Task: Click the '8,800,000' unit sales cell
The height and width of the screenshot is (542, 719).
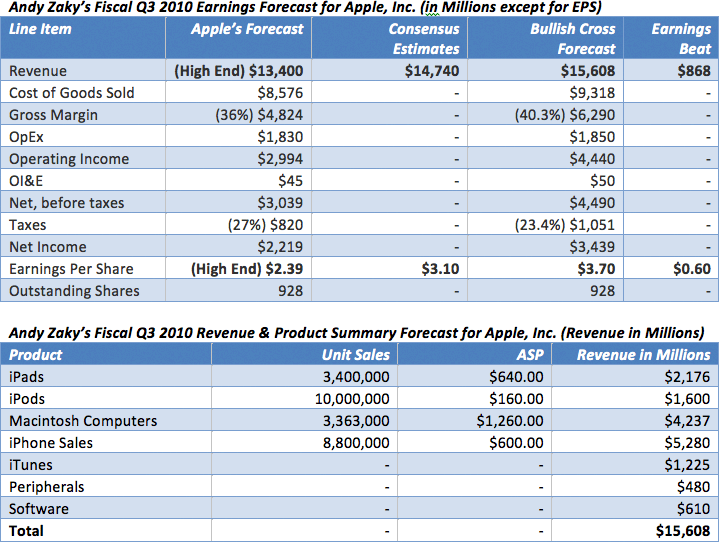Action: point(356,443)
